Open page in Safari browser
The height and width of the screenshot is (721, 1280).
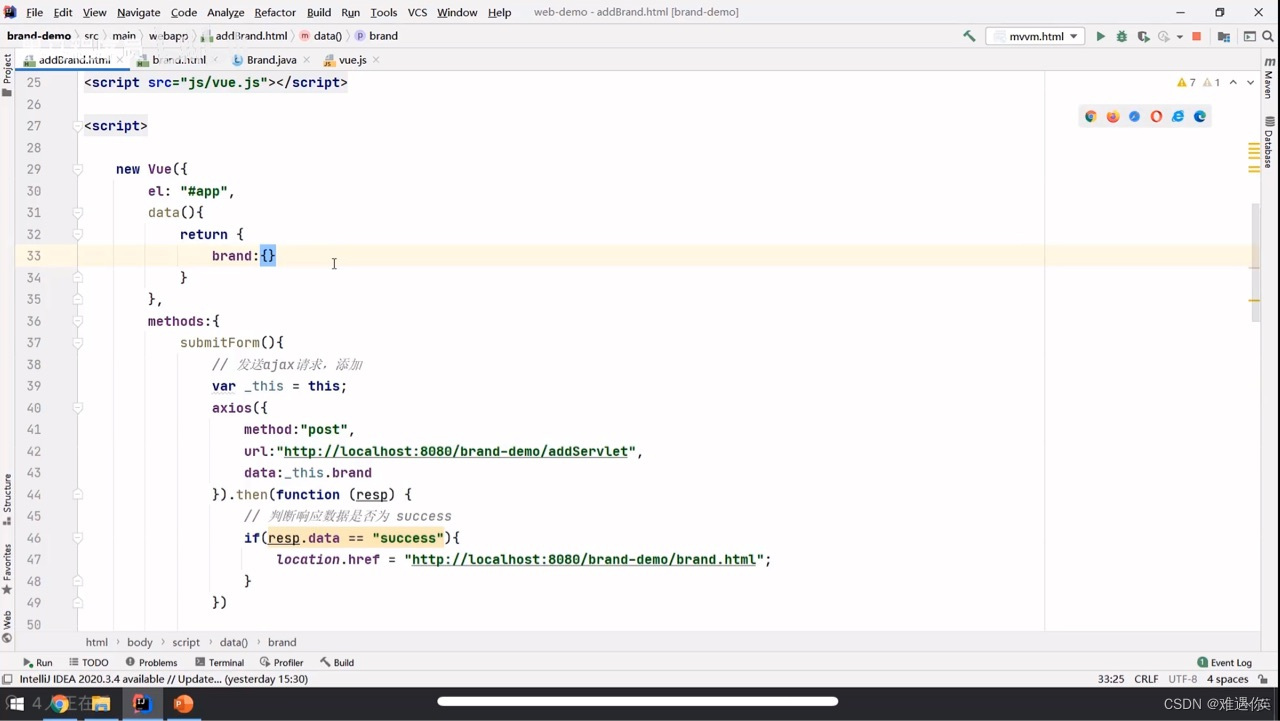tap(1134, 116)
